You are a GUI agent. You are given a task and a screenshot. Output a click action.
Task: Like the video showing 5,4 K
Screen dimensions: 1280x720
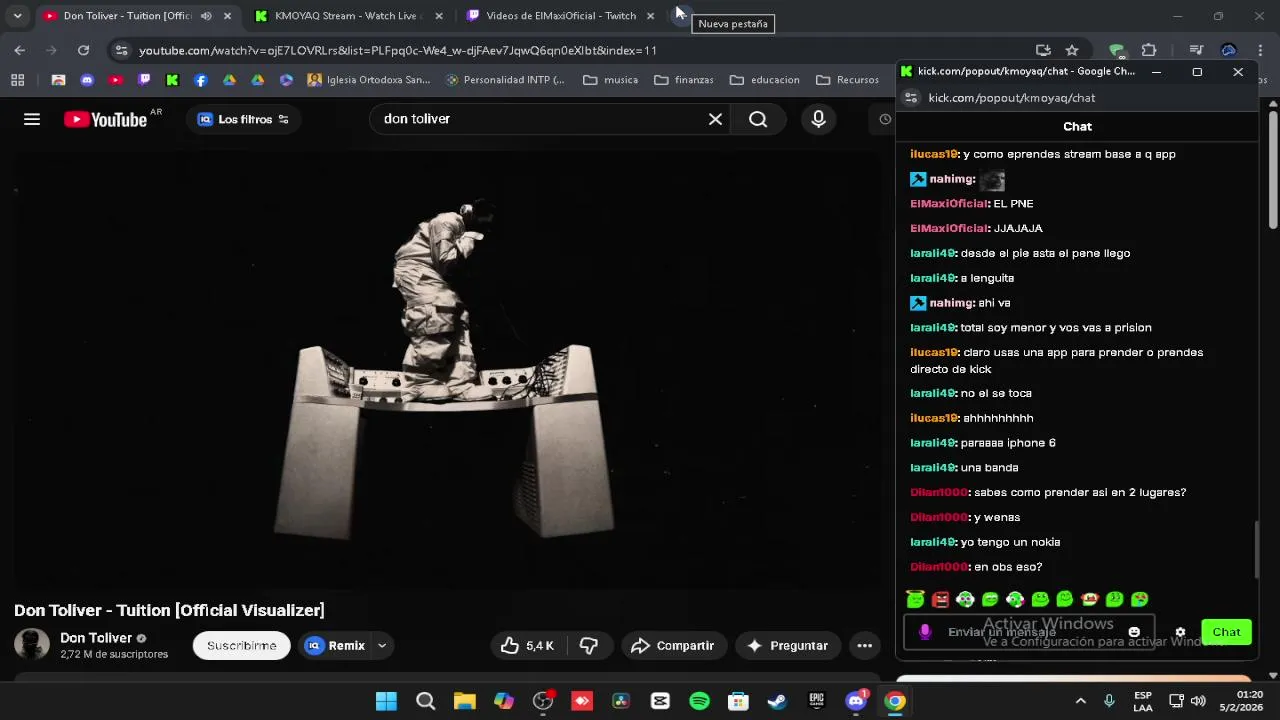pos(528,646)
